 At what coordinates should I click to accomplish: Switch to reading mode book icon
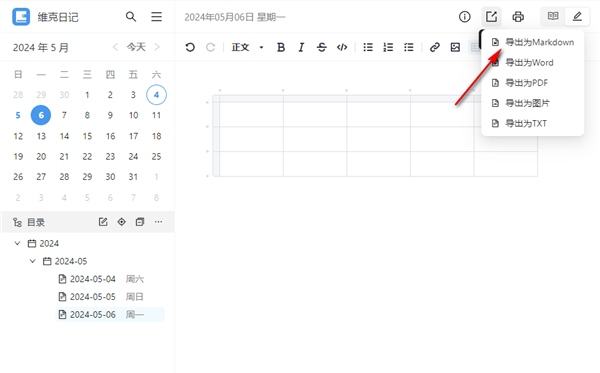click(x=553, y=16)
